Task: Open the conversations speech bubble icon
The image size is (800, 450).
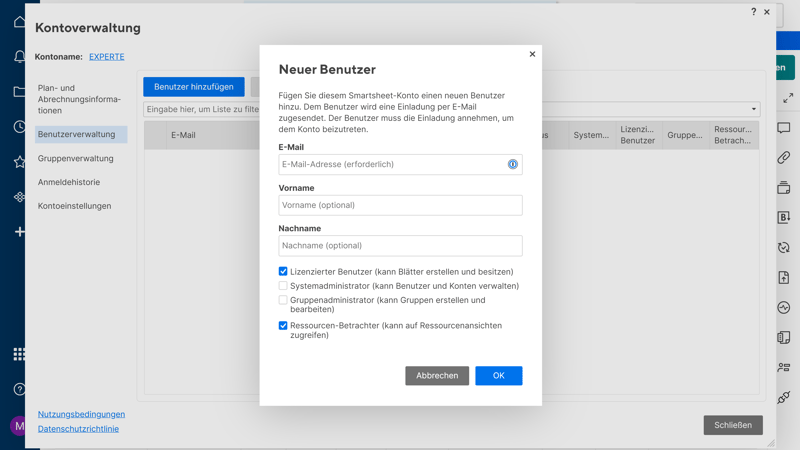Action: tap(784, 128)
